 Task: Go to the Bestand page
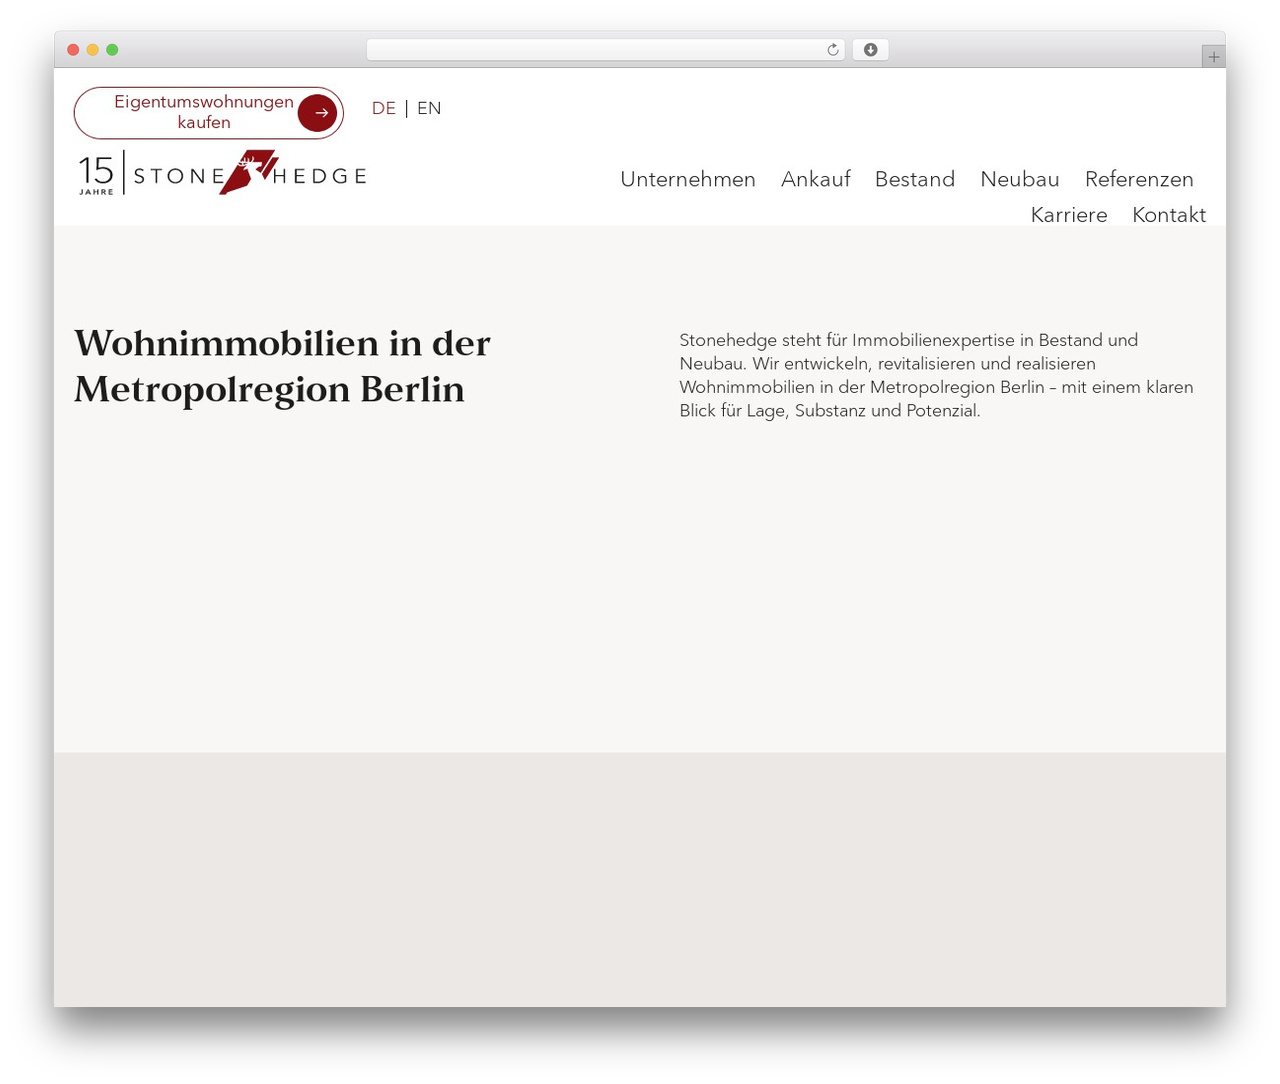[x=915, y=179]
